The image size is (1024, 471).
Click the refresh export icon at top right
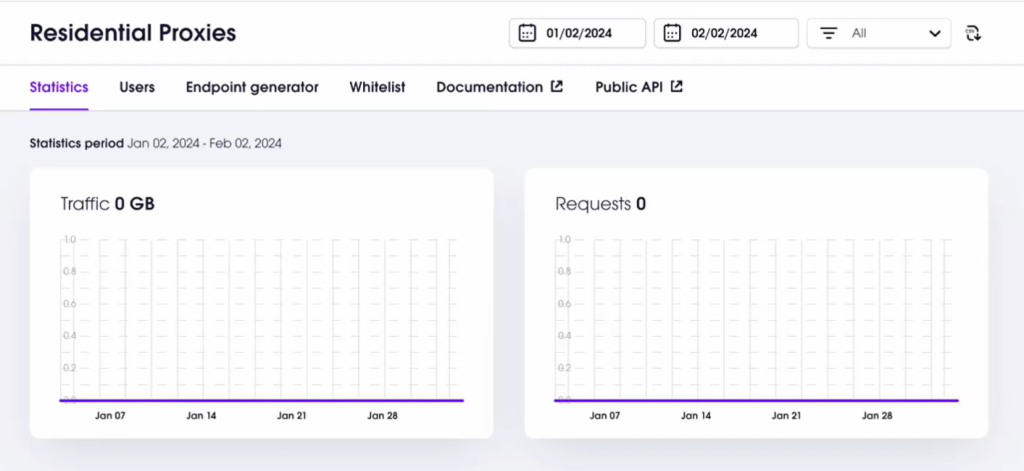point(973,34)
